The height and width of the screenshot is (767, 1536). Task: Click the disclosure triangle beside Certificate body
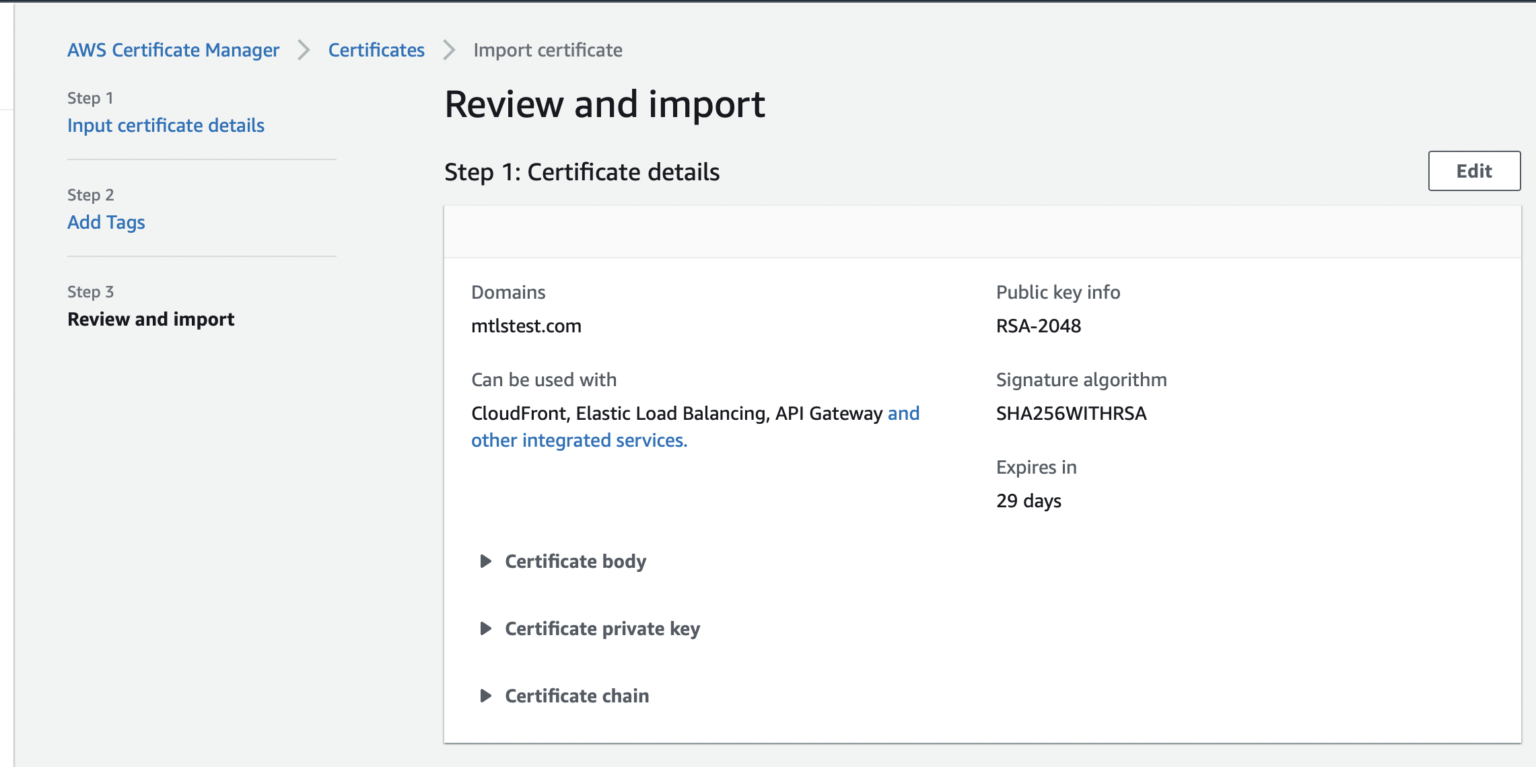(485, 561)
